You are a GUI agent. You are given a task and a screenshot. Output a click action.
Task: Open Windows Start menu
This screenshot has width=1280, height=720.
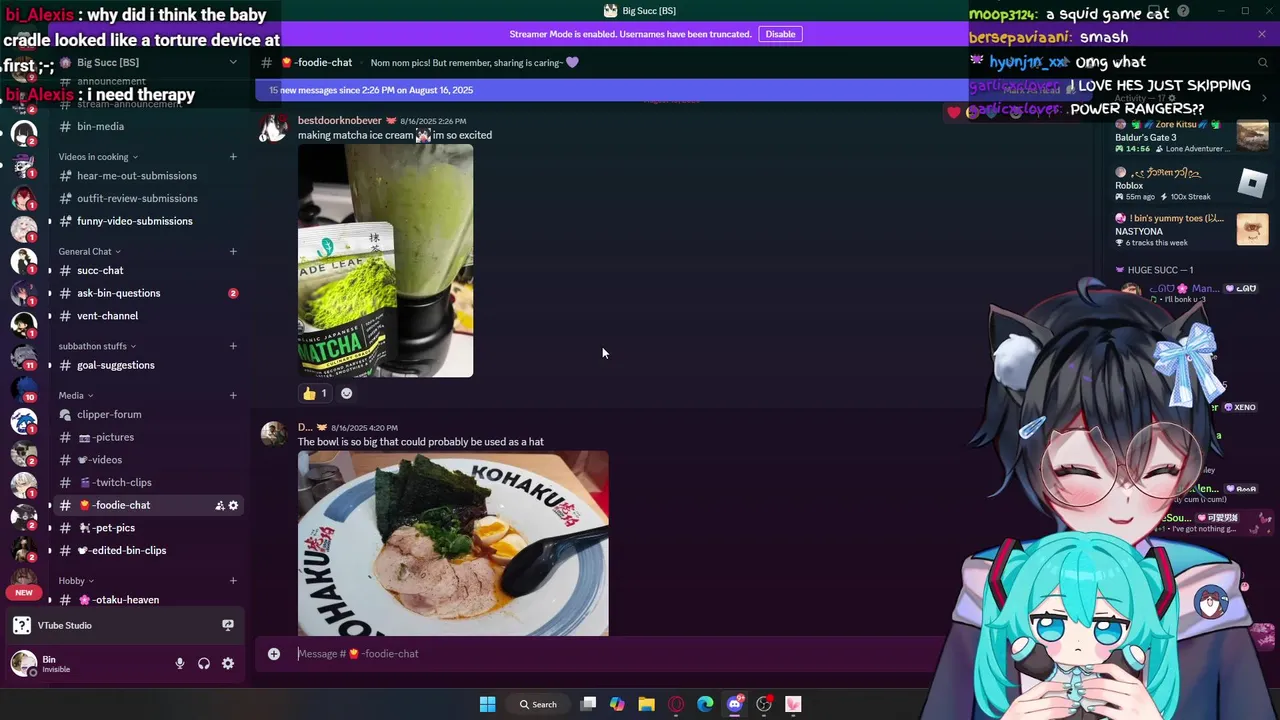487,704
